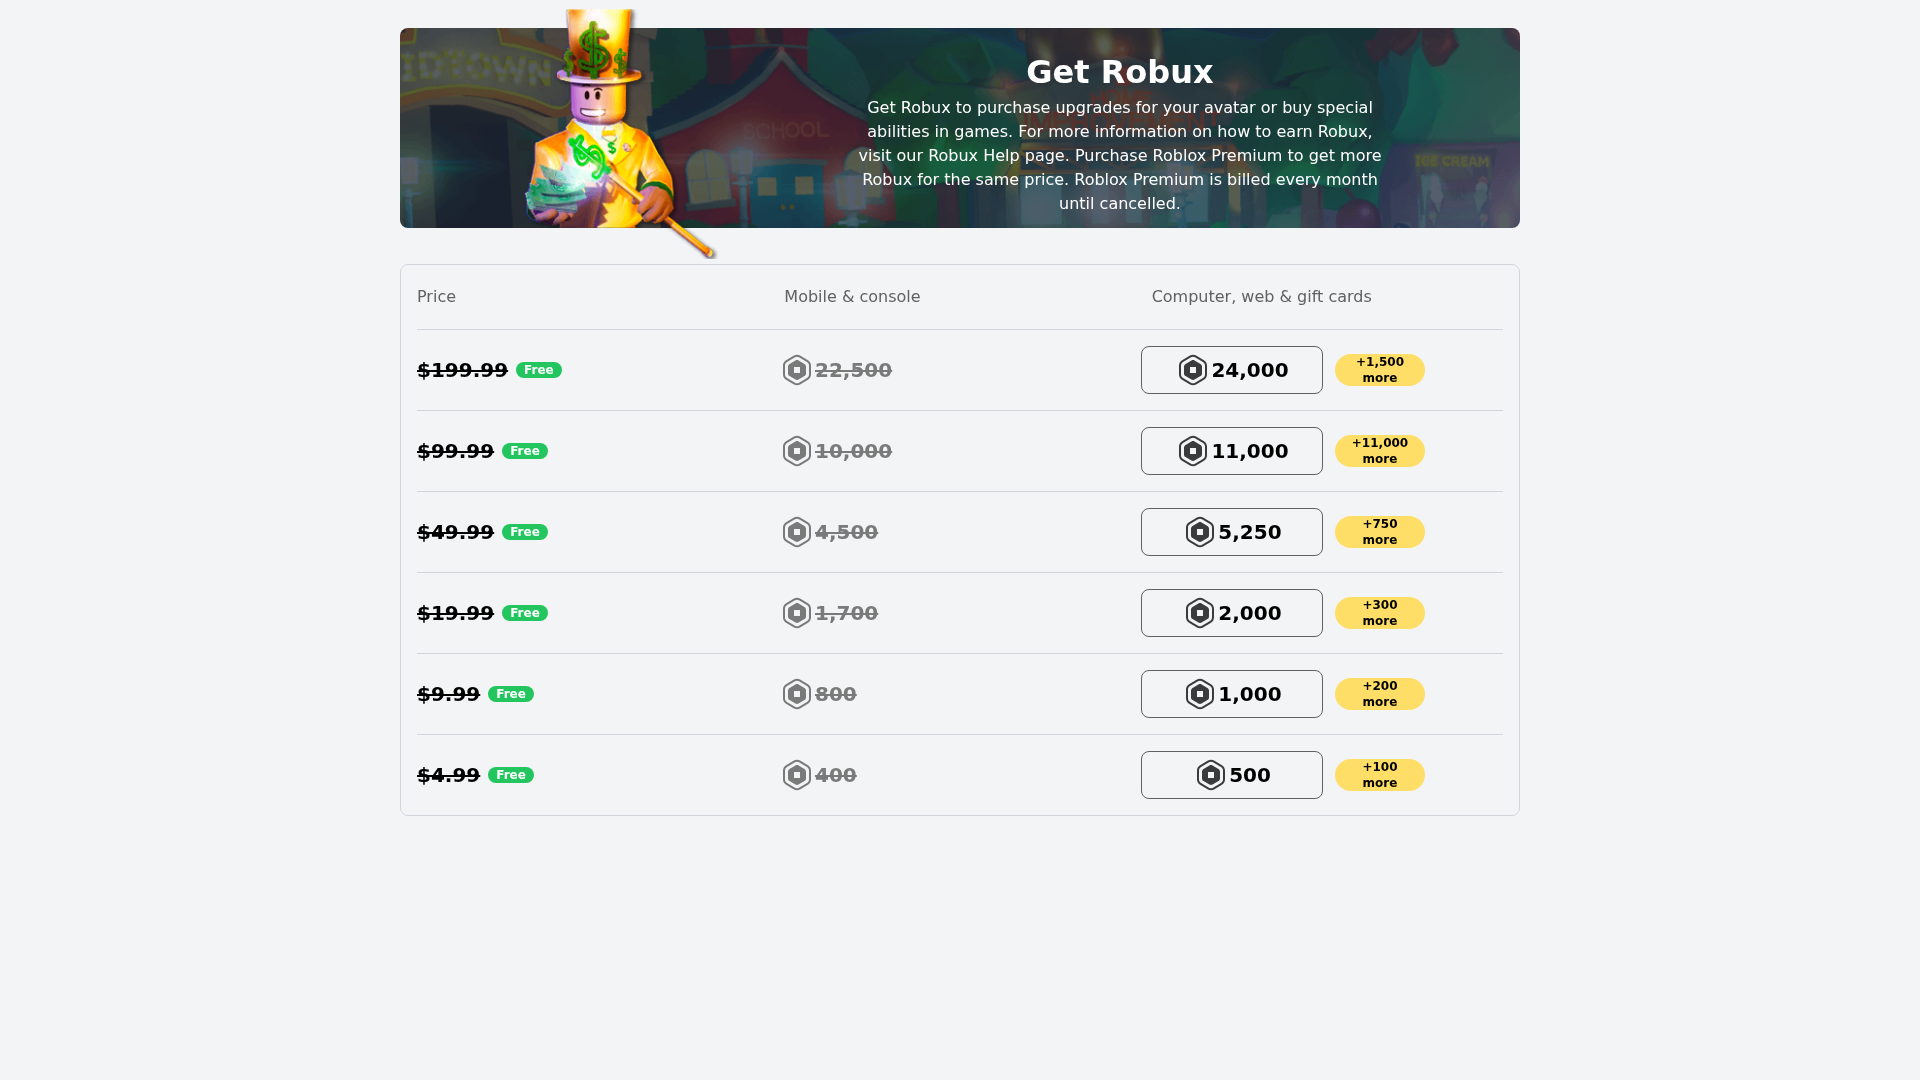The width and height of the screenshot is (1920, 1080).
Task: Click the Robux icon beside 1,700
Action: [796, 612]
